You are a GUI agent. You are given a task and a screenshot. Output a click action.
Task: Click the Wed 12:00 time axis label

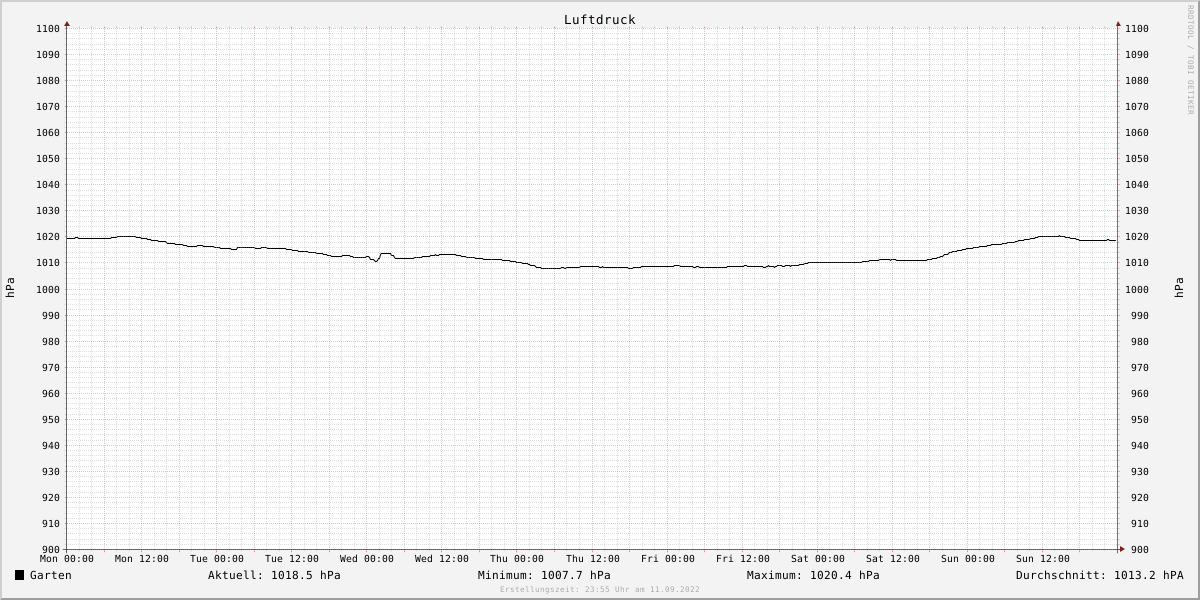[x=442, y=559]
